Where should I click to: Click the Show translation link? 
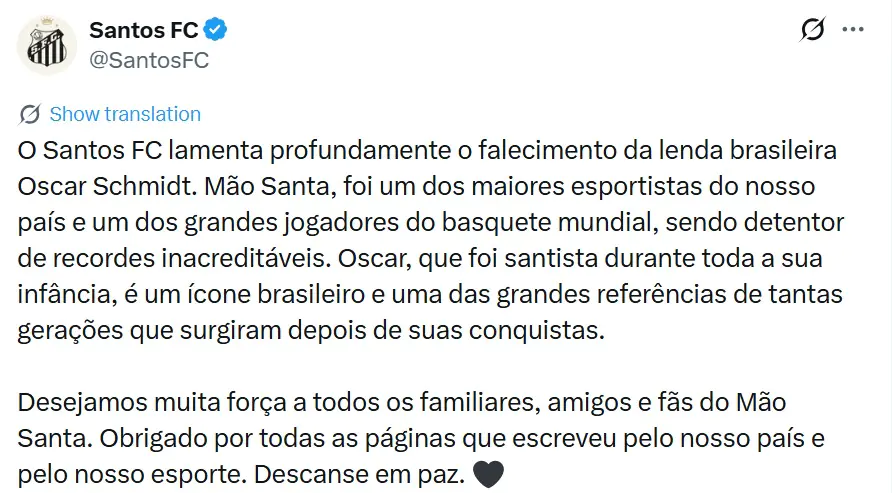(125, 114)
